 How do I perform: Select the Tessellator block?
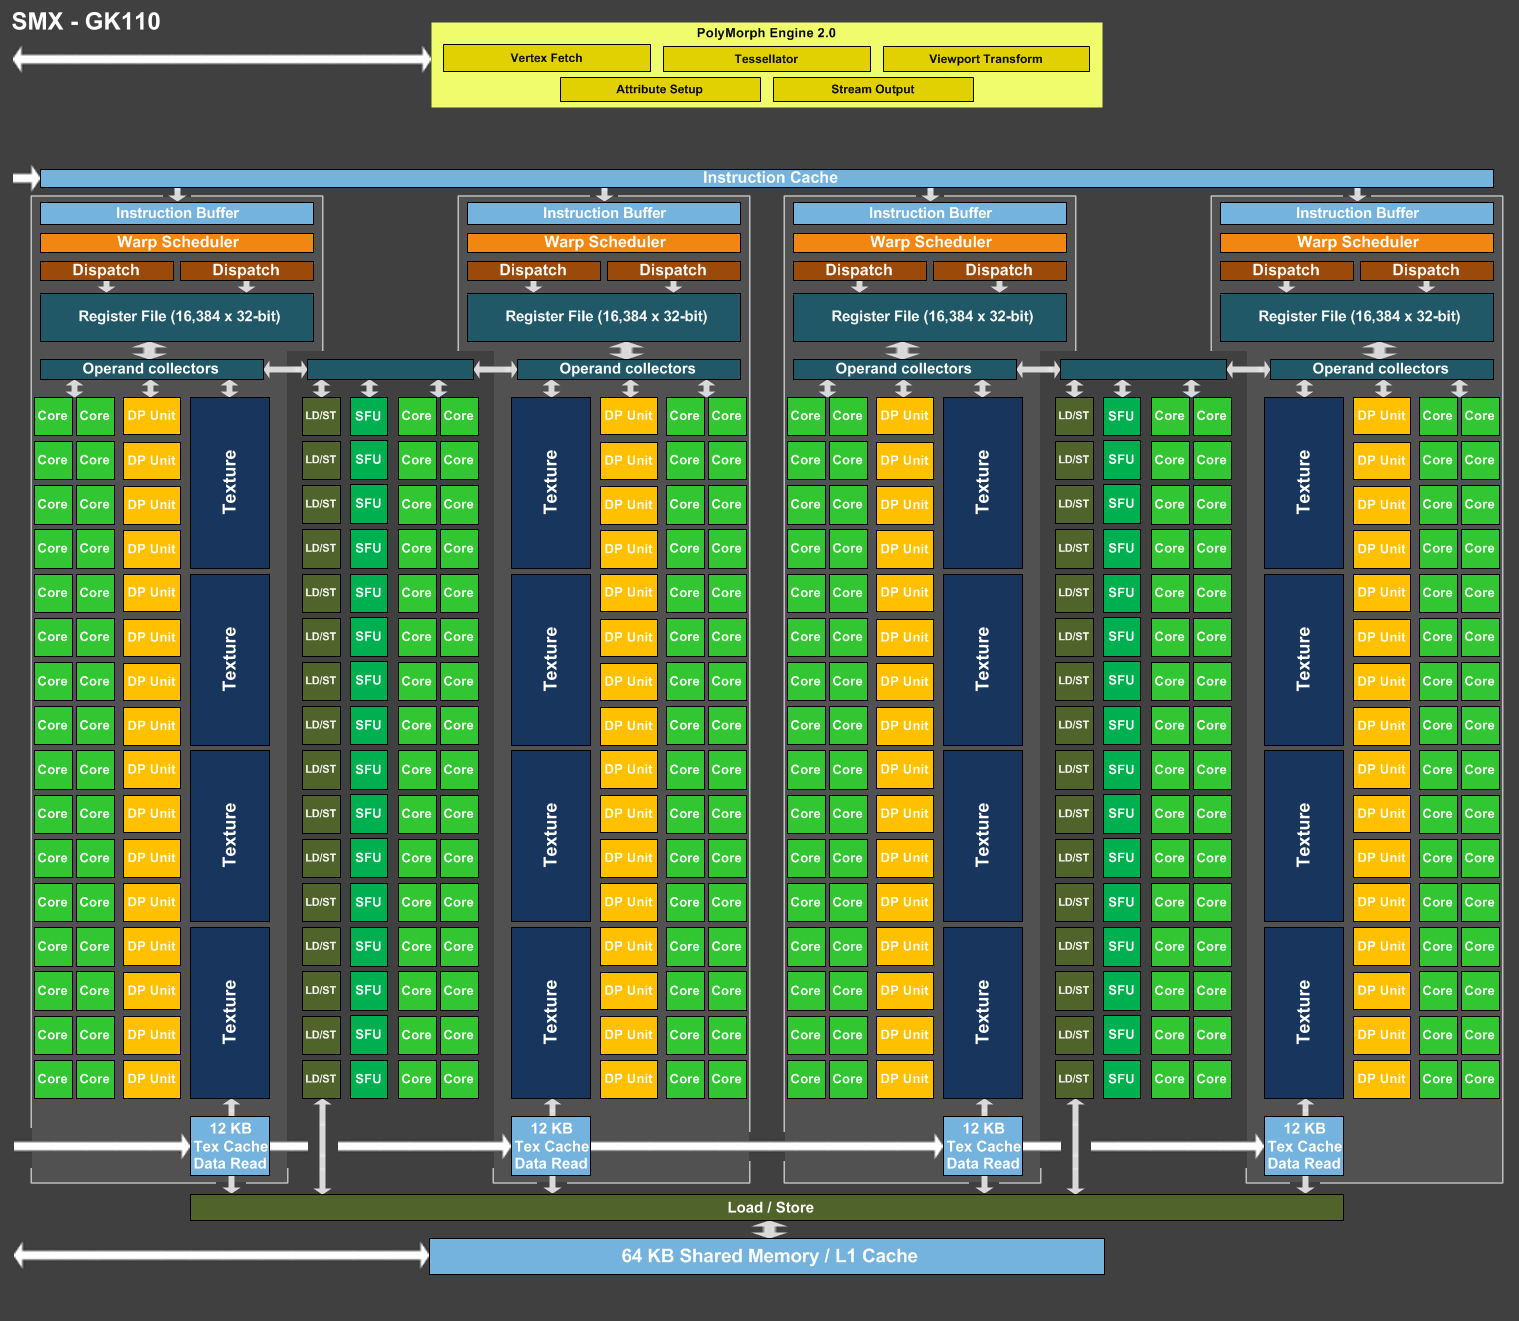click(x=767, y=59)
